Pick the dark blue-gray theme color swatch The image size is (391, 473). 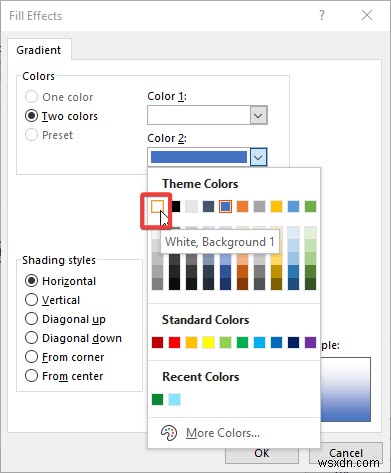[208, 206]
